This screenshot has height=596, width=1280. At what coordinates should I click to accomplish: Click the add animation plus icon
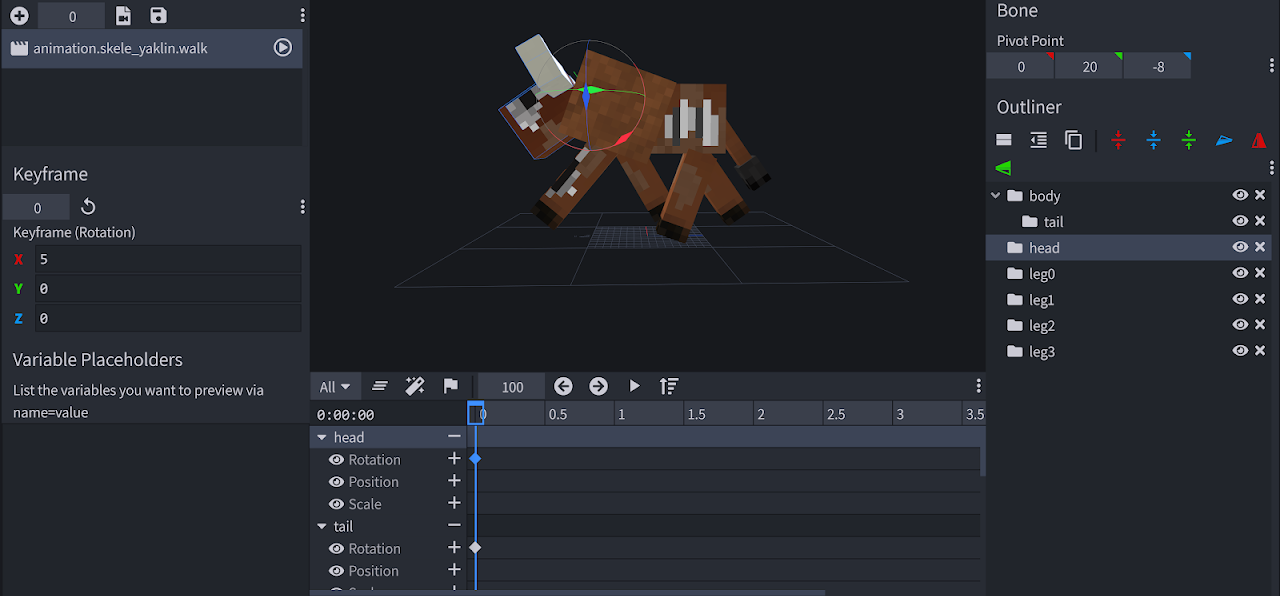click(x=19, y=16)
